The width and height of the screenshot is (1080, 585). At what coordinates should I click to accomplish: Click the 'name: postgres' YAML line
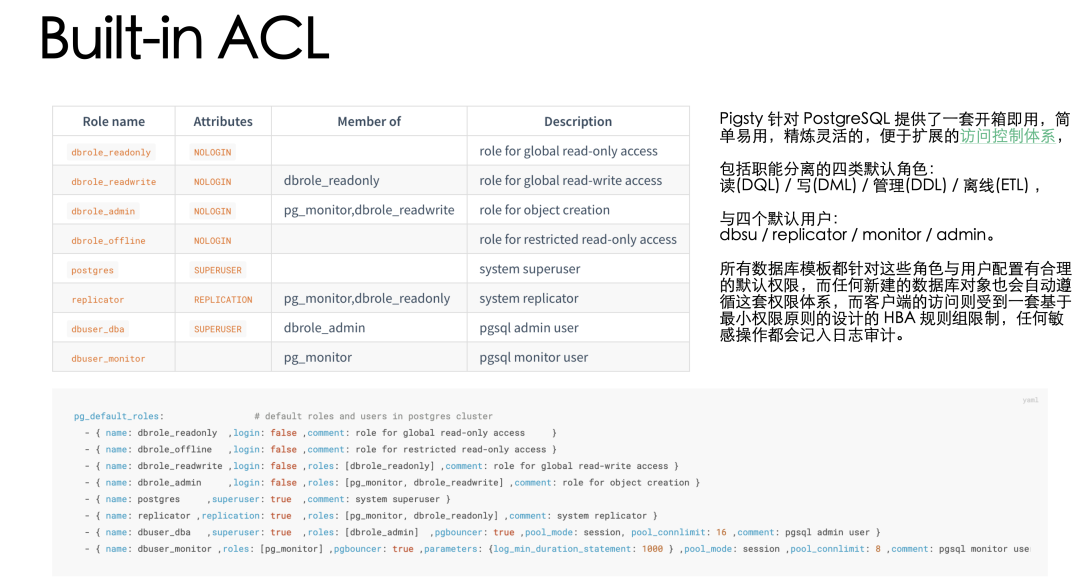click(x=267, y=499)
